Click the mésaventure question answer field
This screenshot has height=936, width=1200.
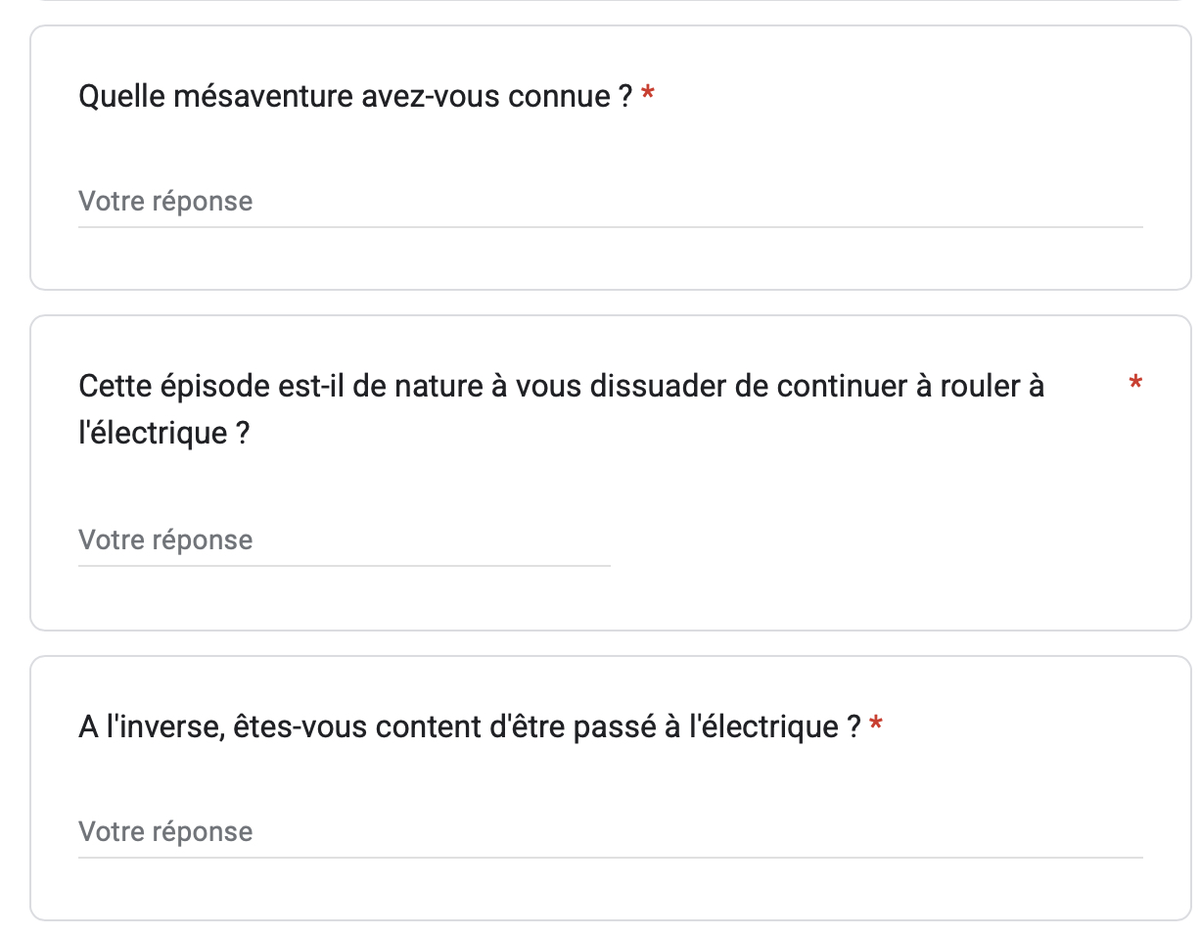point(610,202)
